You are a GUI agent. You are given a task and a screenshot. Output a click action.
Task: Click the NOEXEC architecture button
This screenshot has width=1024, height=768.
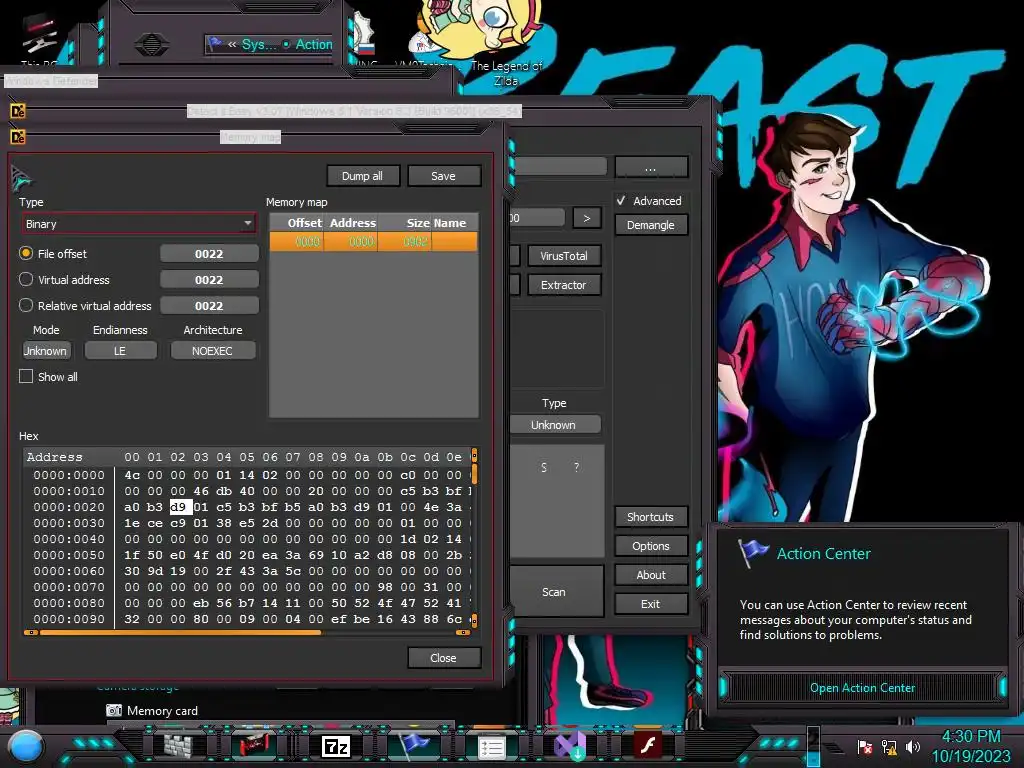coord(212,351)
